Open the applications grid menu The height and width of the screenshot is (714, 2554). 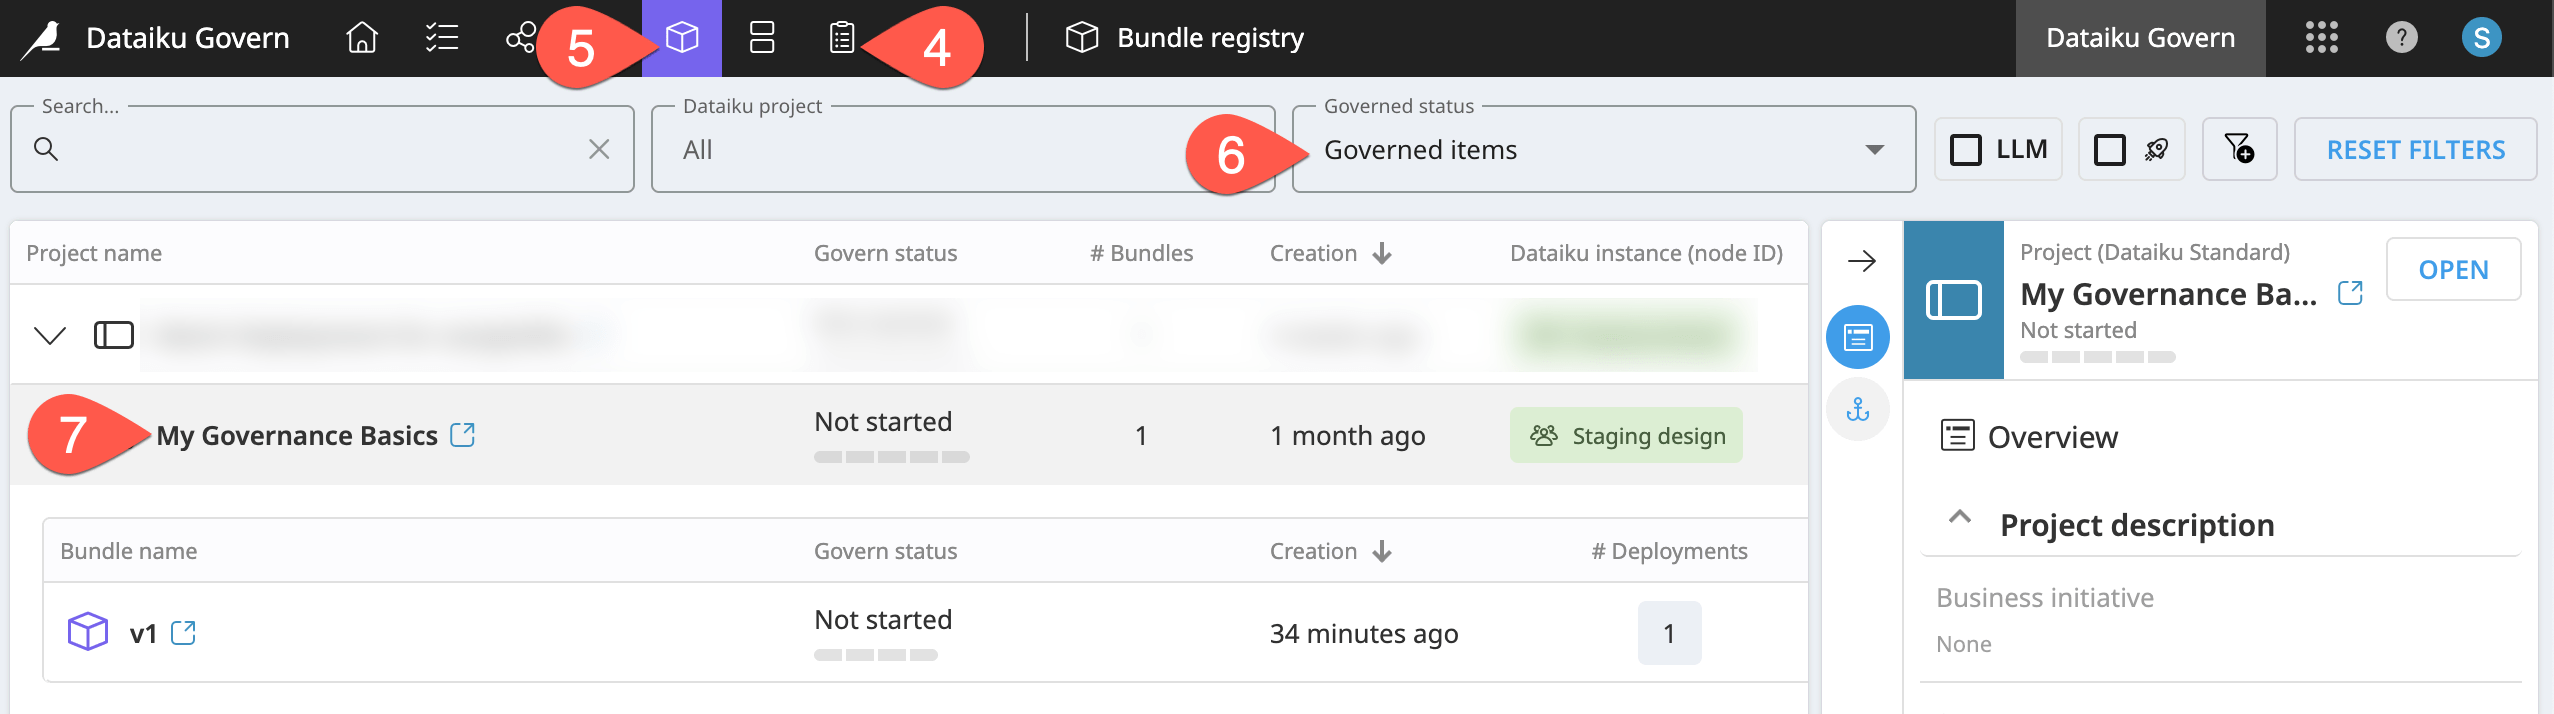[2321, 38]
